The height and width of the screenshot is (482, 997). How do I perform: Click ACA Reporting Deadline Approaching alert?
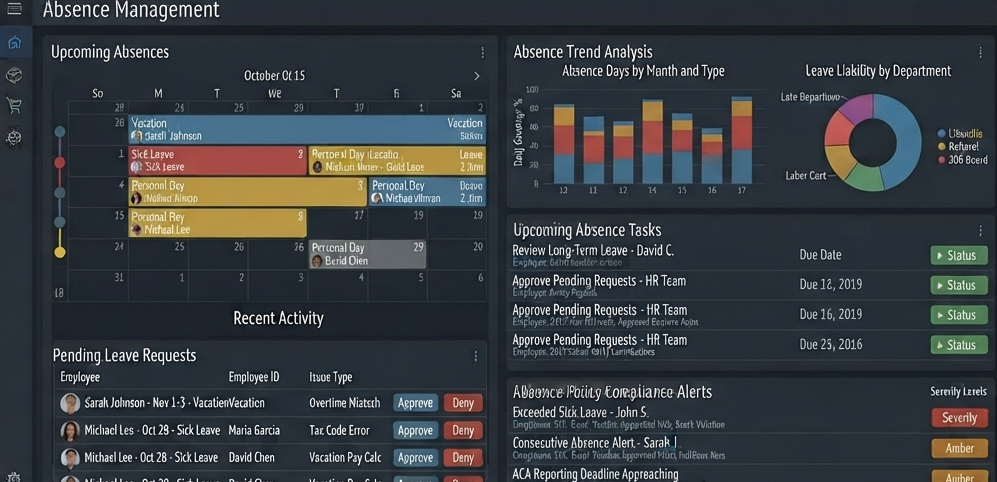[x=595, y=474]
